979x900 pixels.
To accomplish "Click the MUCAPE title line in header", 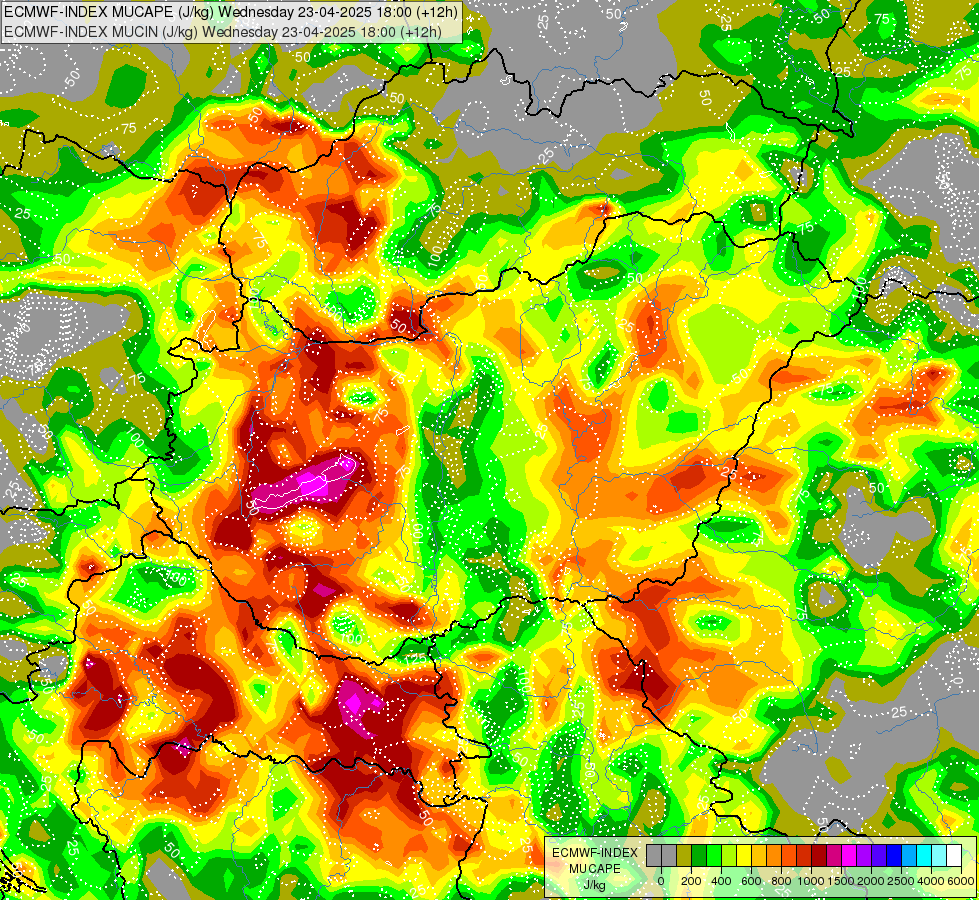I will click(x=230, y=12).
